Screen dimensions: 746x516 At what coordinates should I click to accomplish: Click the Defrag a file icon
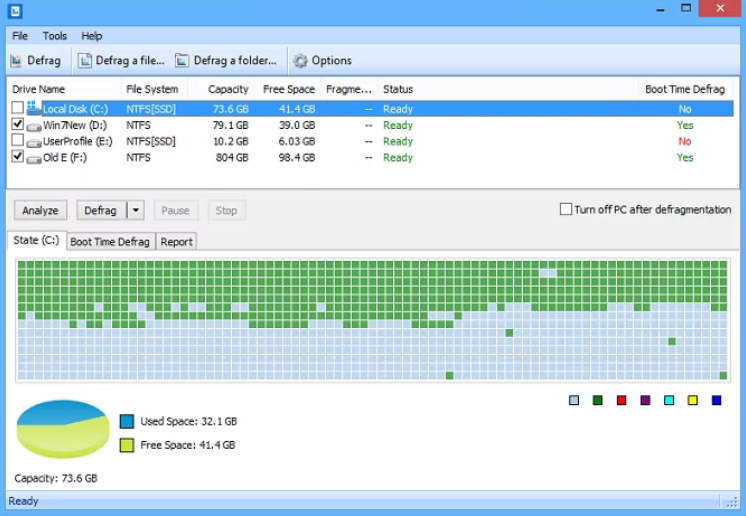click(x=85, y=61)
